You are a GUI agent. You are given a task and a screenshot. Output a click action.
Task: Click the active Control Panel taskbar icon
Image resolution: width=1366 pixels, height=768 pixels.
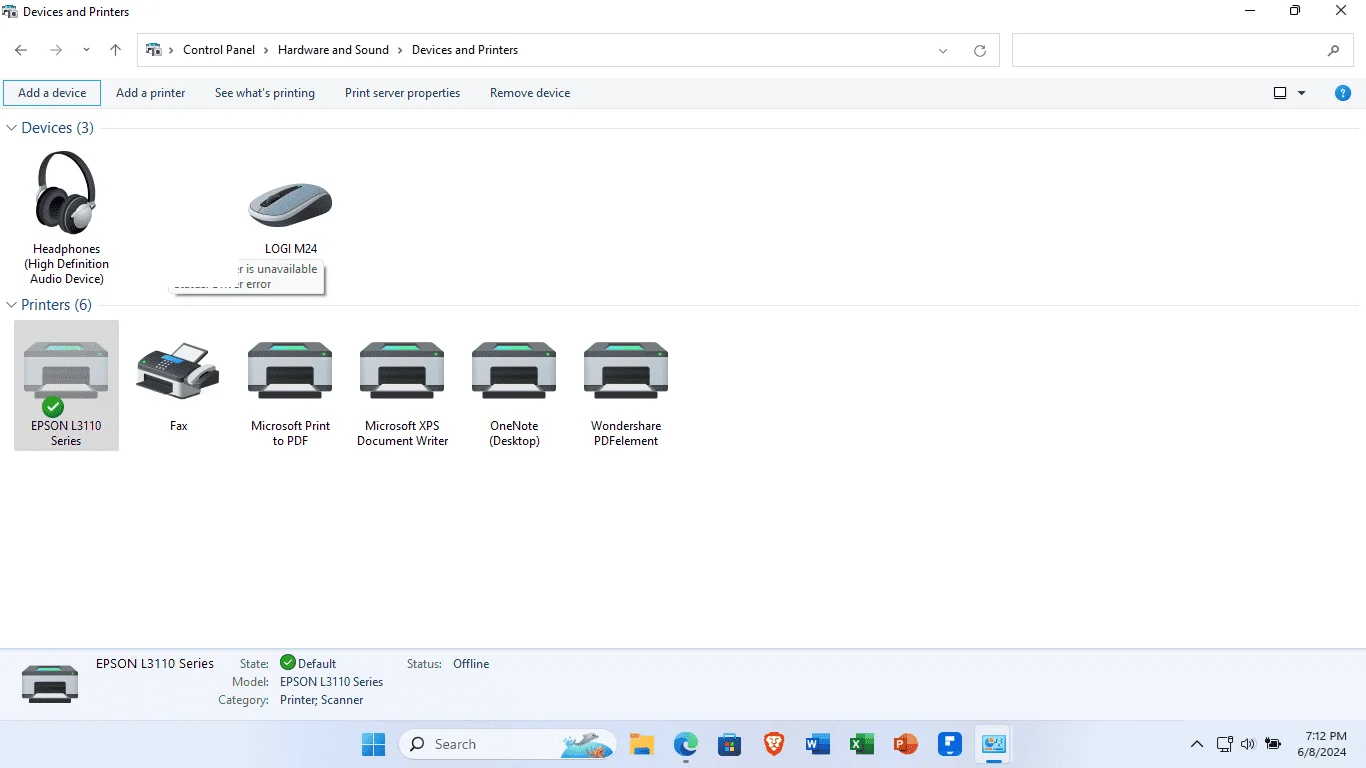coord(993,744)
